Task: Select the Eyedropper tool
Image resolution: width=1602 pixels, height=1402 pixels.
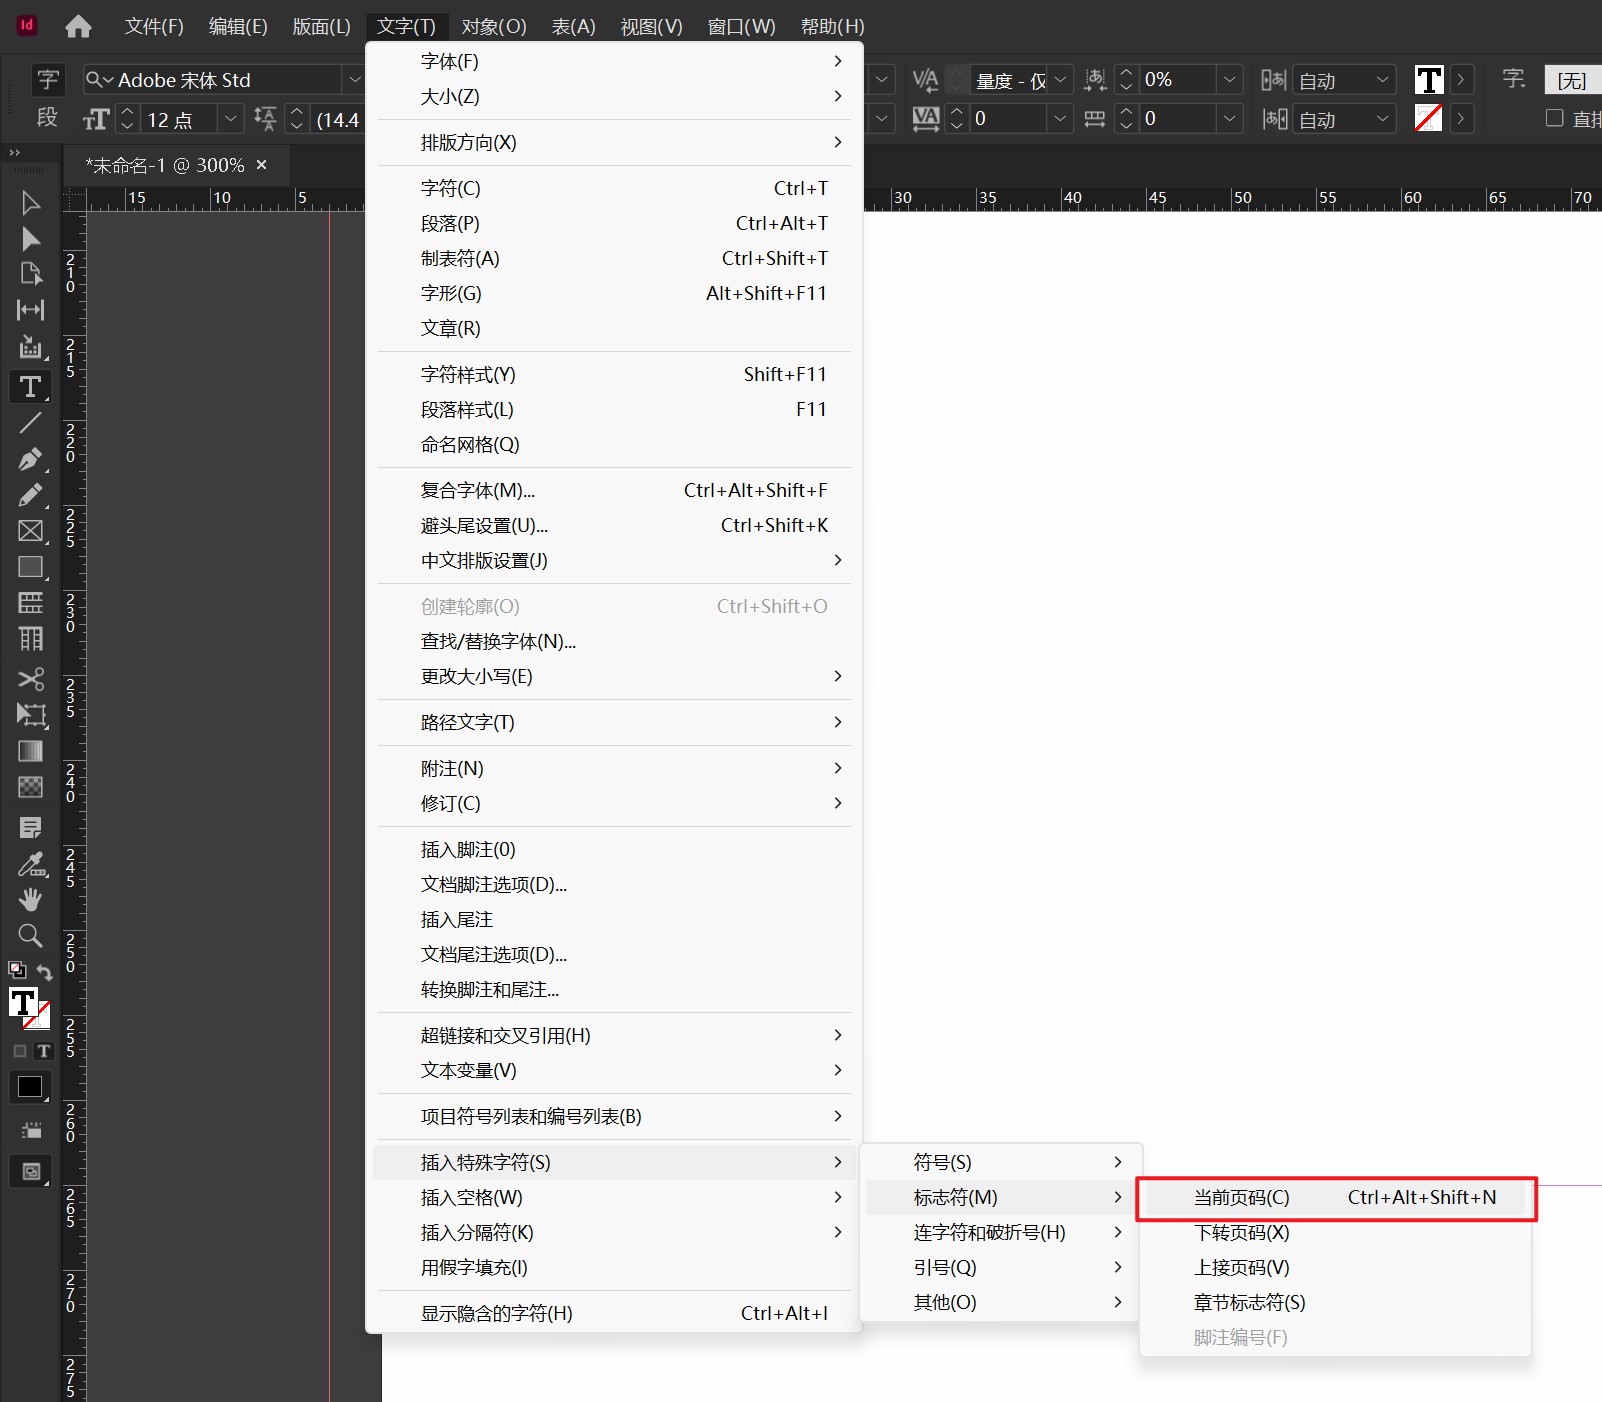Action: [x=30, y=864]
